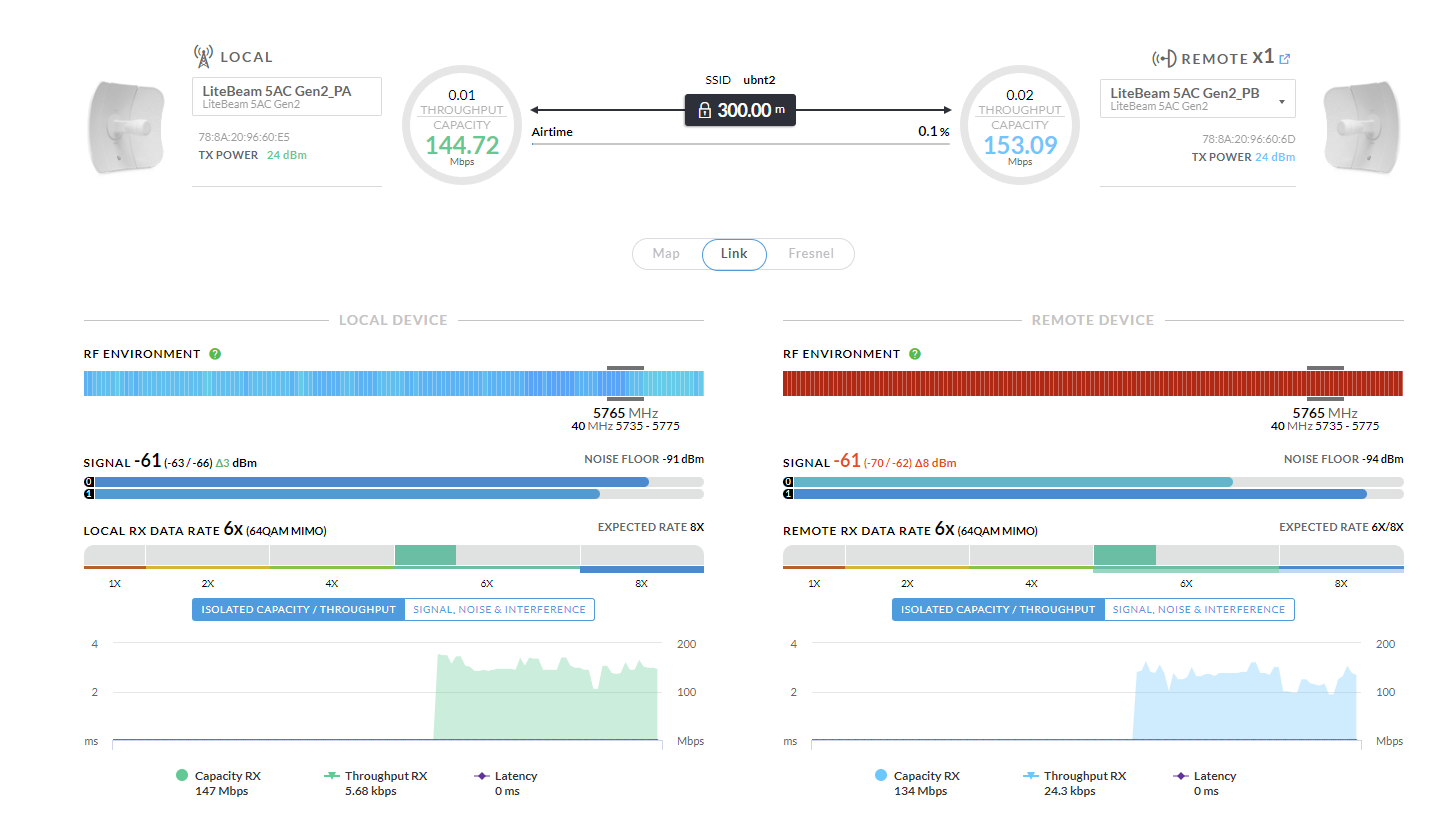This screenshot has height=816, width=1444.
Task: Click the local antenna tower icon
Action: tap(203, 56)
